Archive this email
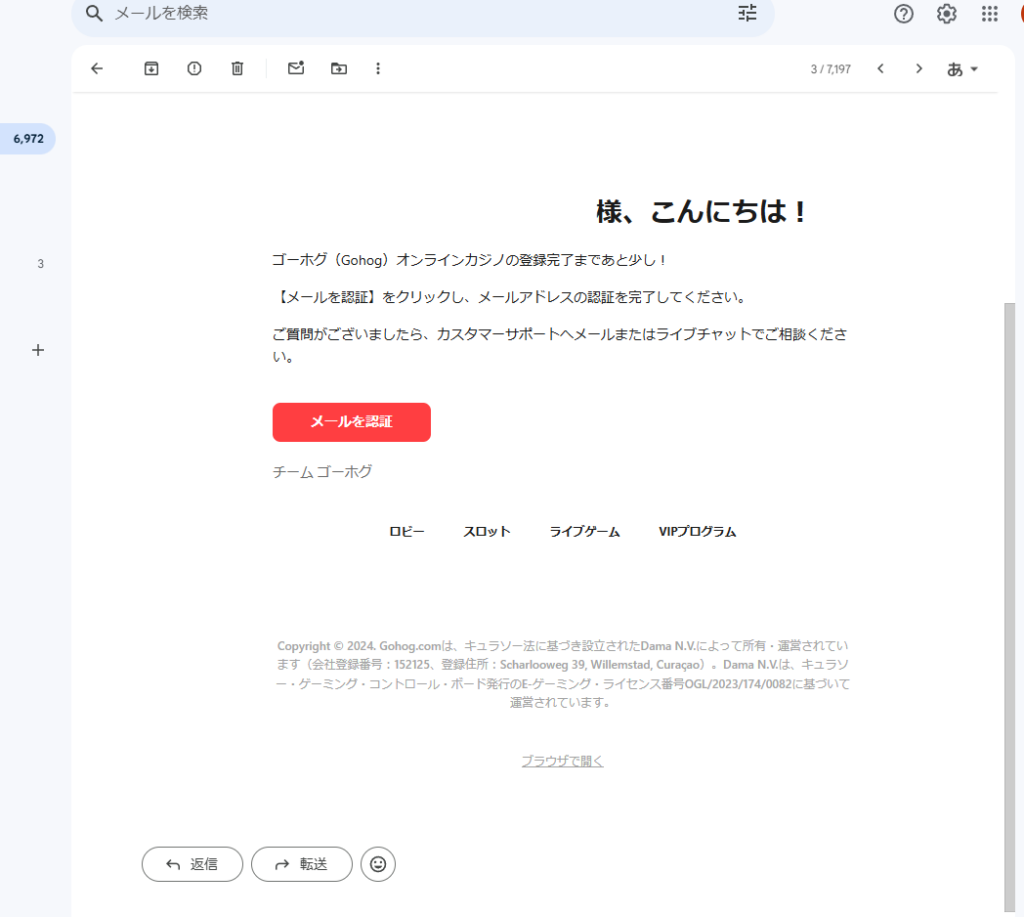Viewport: 1024px width, 917px height. pos(152,69)
